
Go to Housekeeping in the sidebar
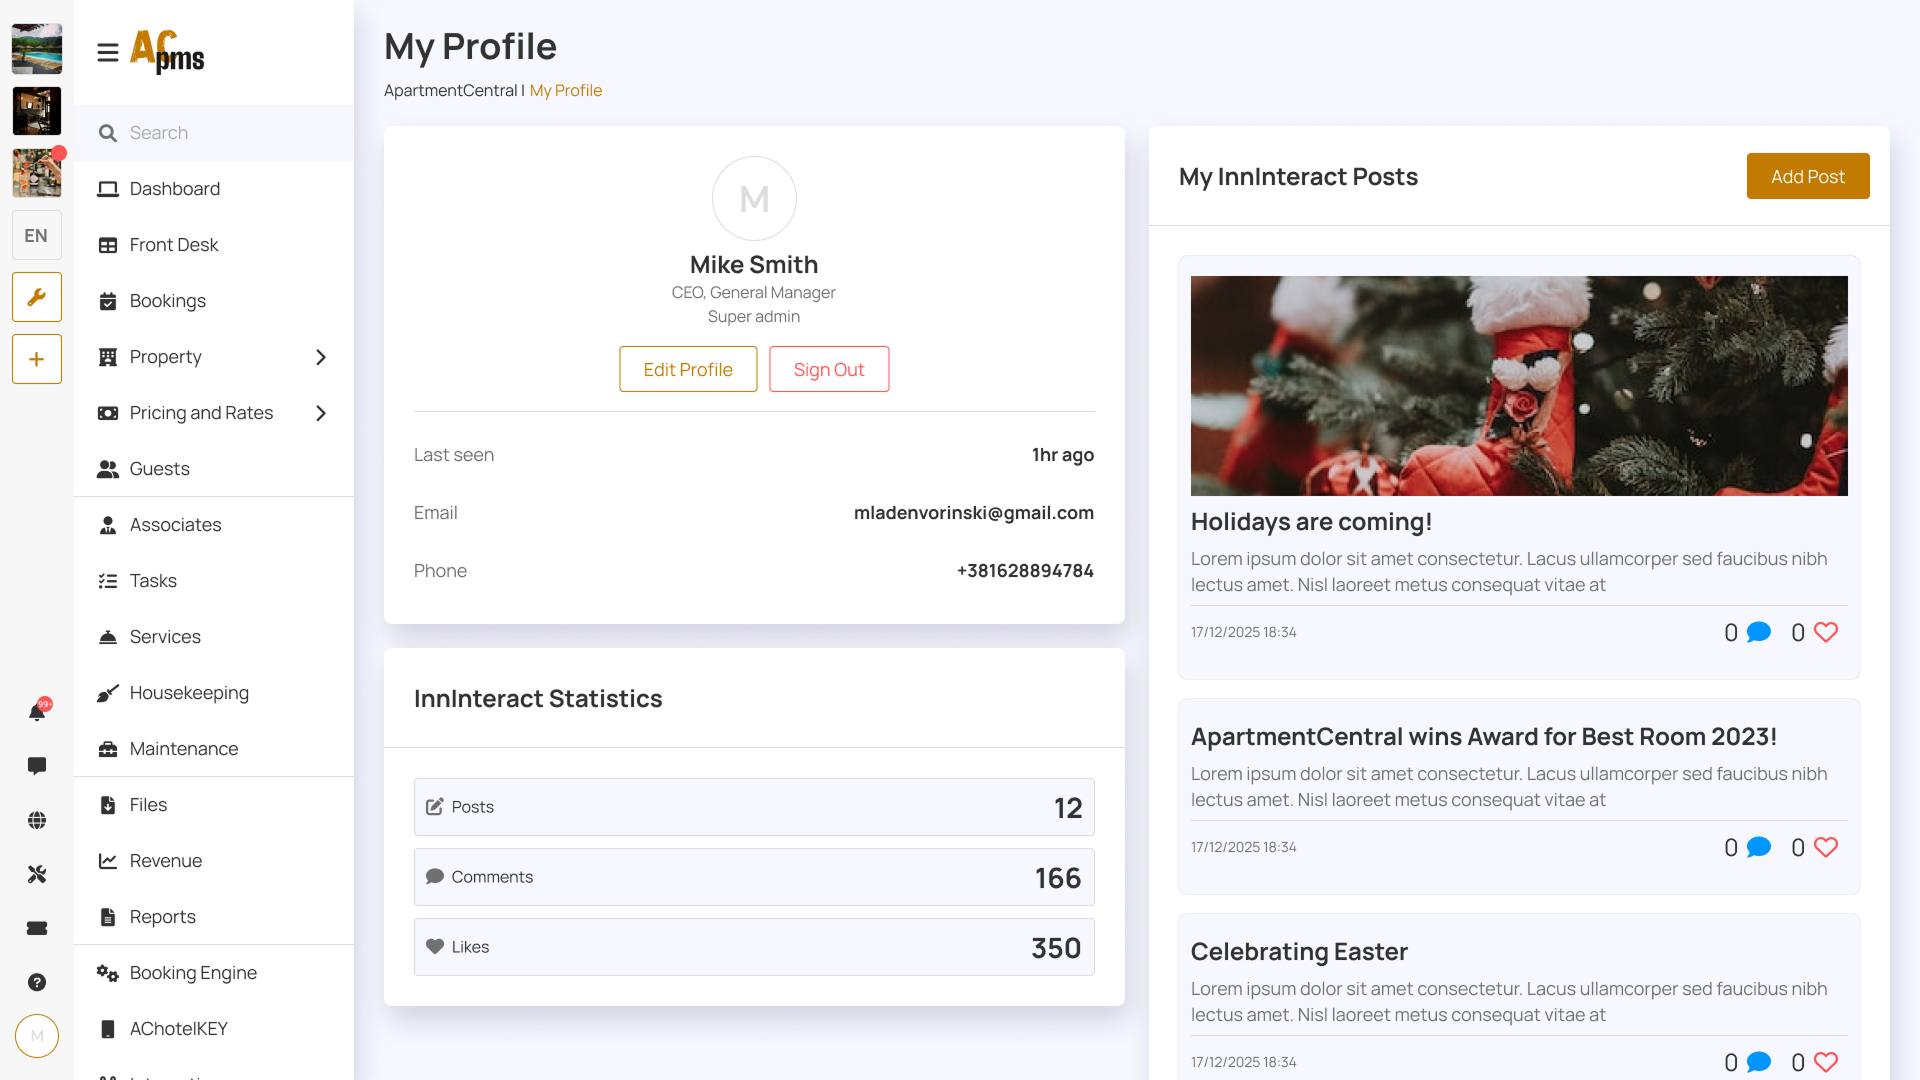coord(189,693)
